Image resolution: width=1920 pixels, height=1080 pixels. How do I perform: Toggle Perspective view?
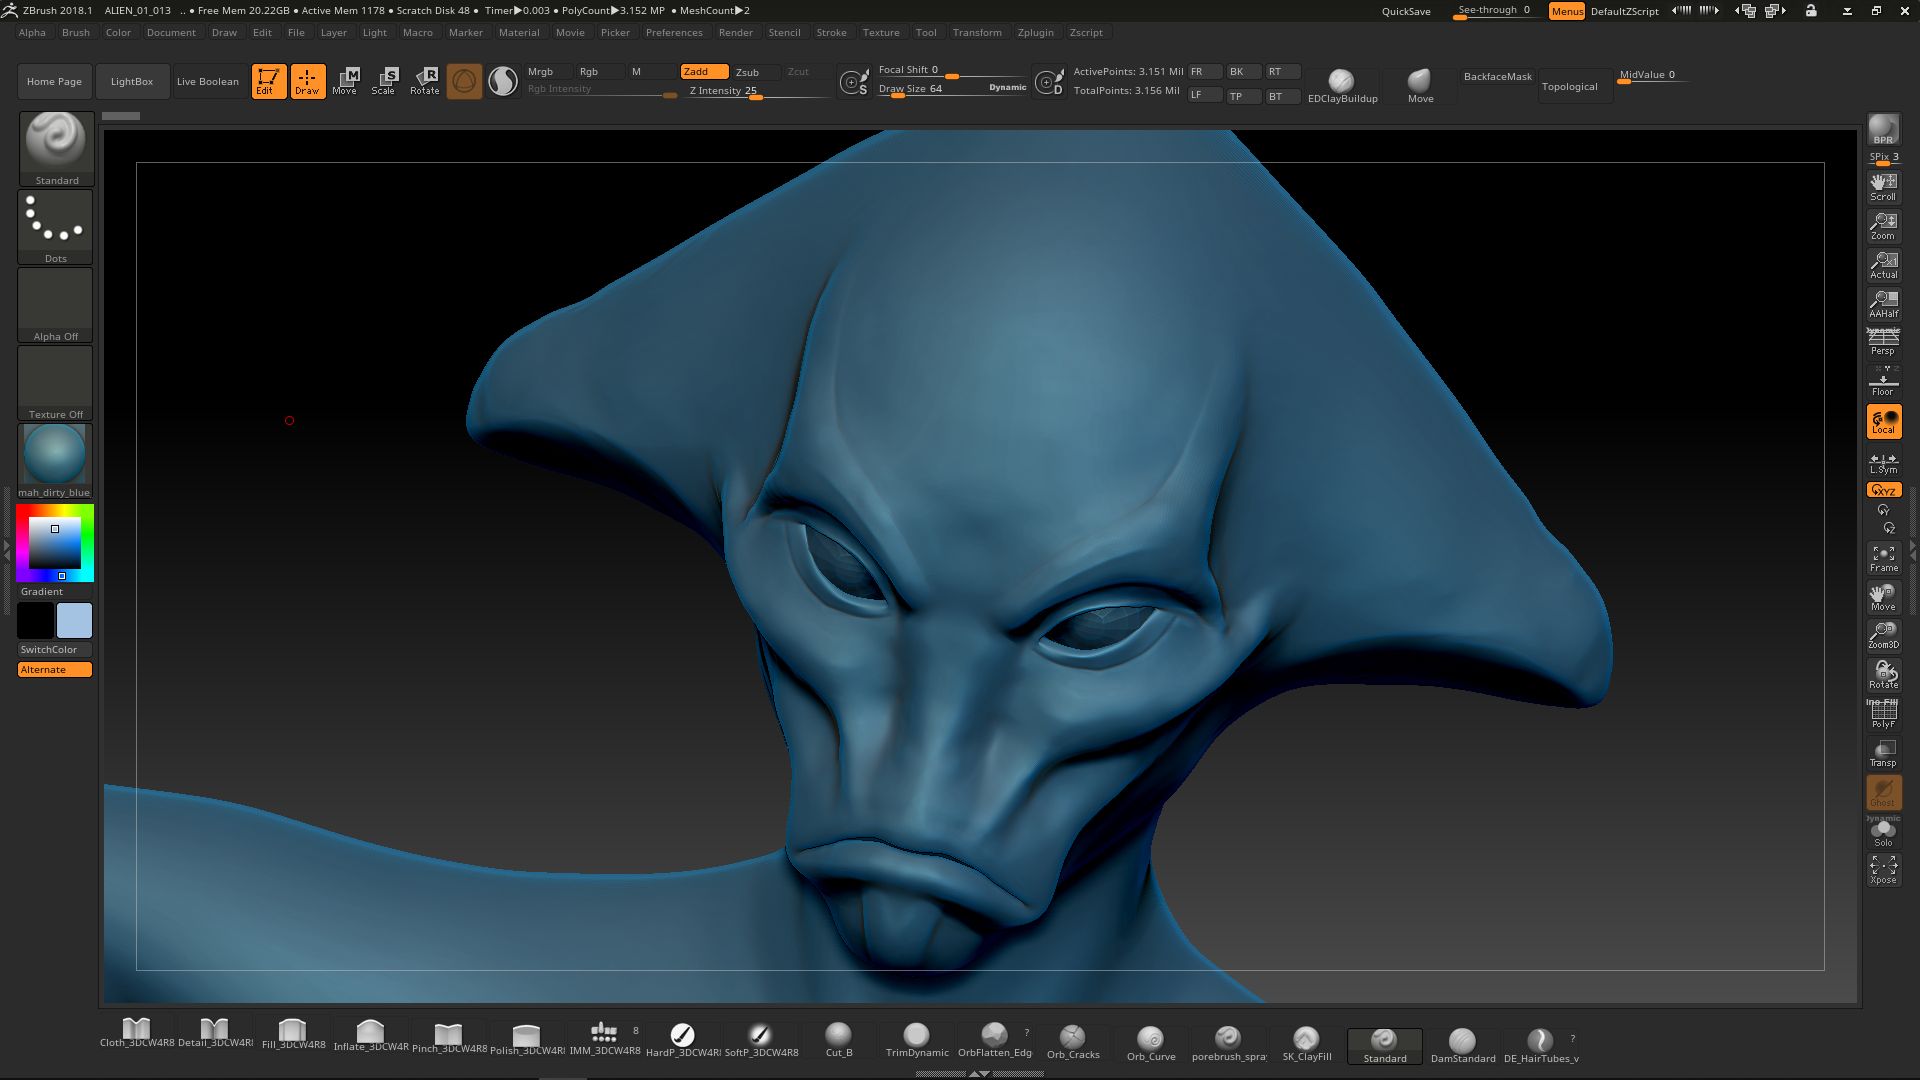coord(1883,342)
